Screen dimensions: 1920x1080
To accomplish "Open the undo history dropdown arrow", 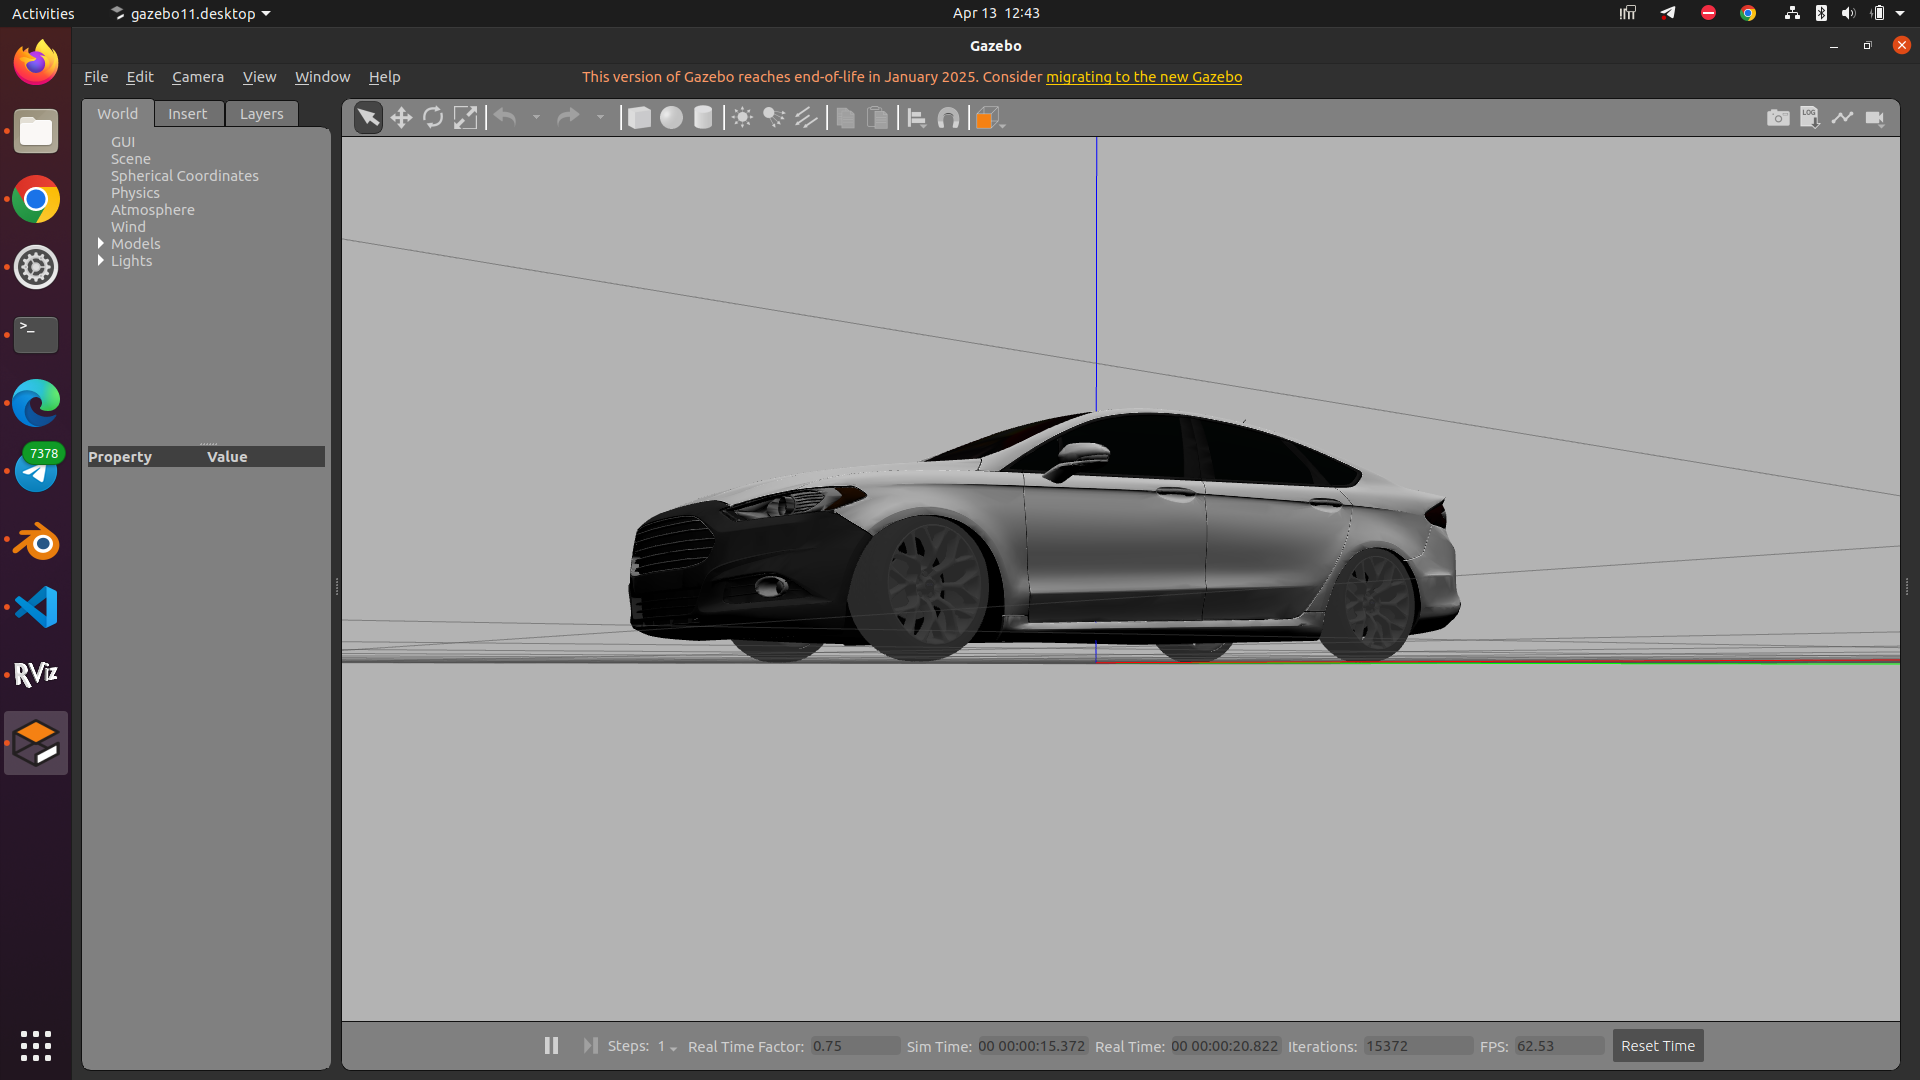I will click(537, 118).
